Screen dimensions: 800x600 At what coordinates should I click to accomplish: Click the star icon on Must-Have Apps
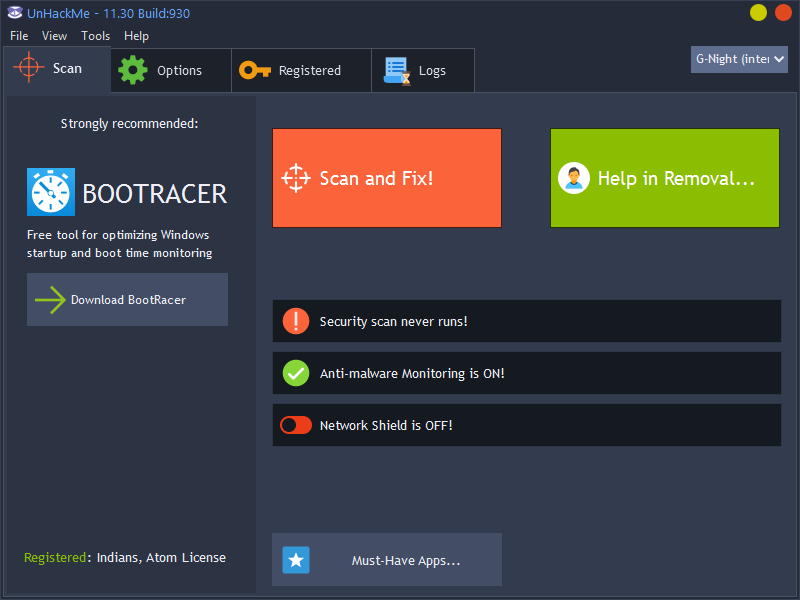coord(296,560)
